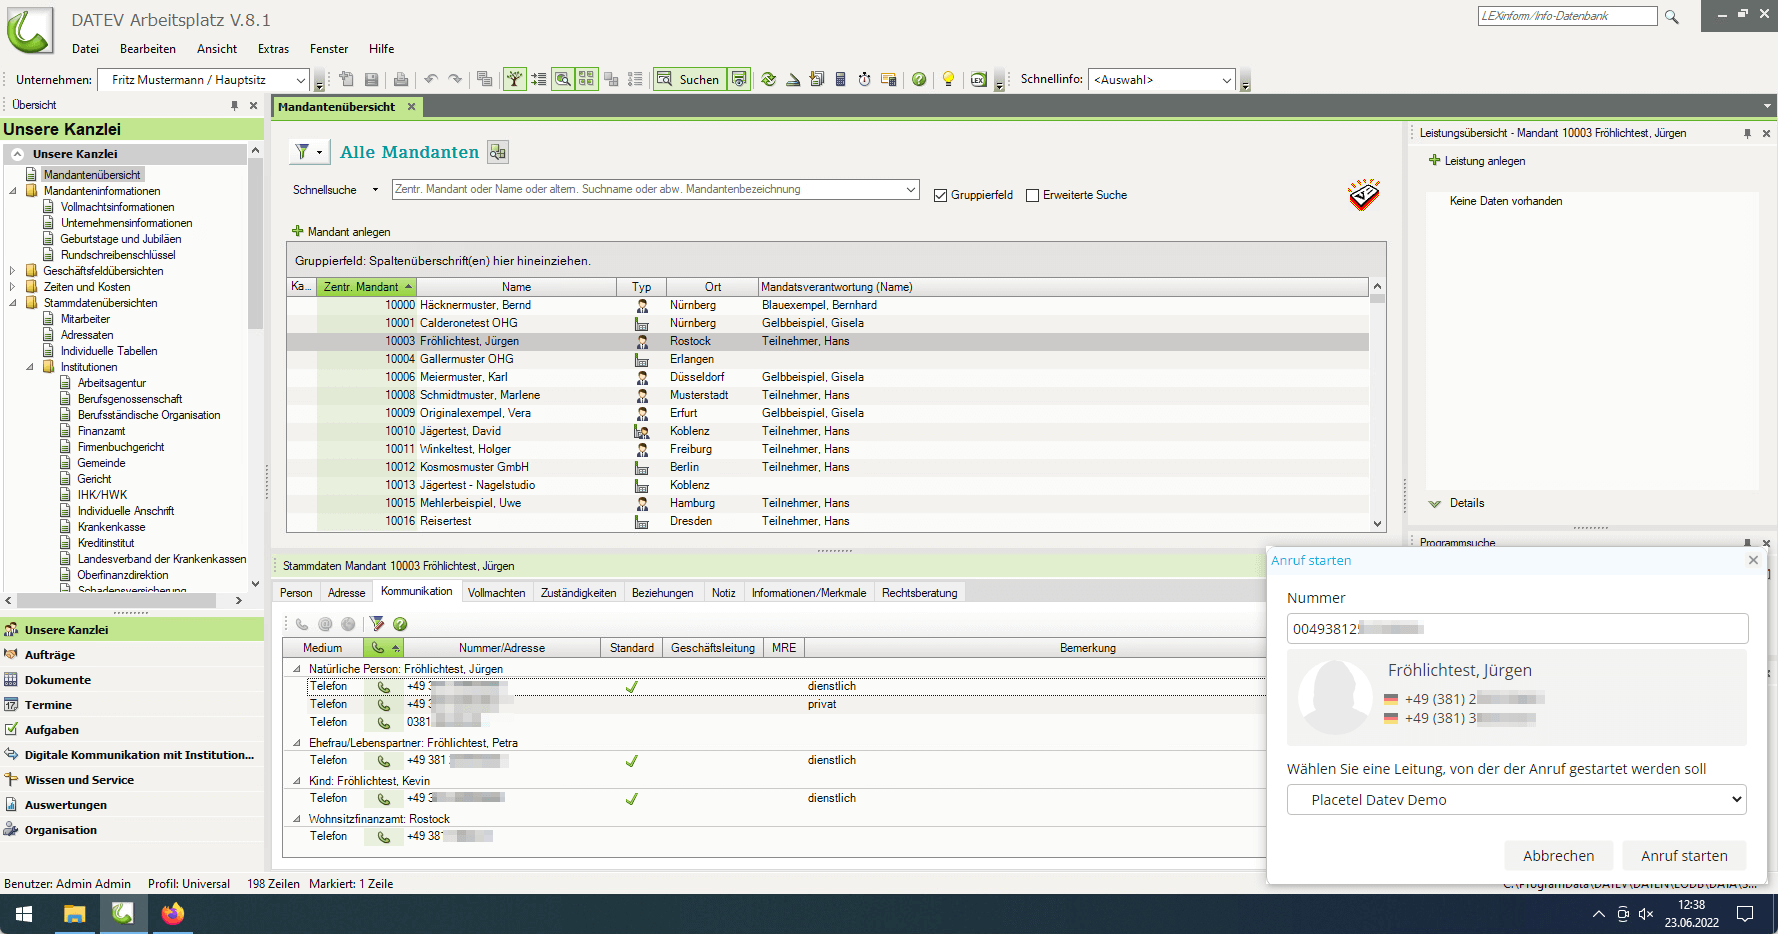Open Firefox from the taskbar
This screenshot has width=1778, height=934.
tap(173, 913)
